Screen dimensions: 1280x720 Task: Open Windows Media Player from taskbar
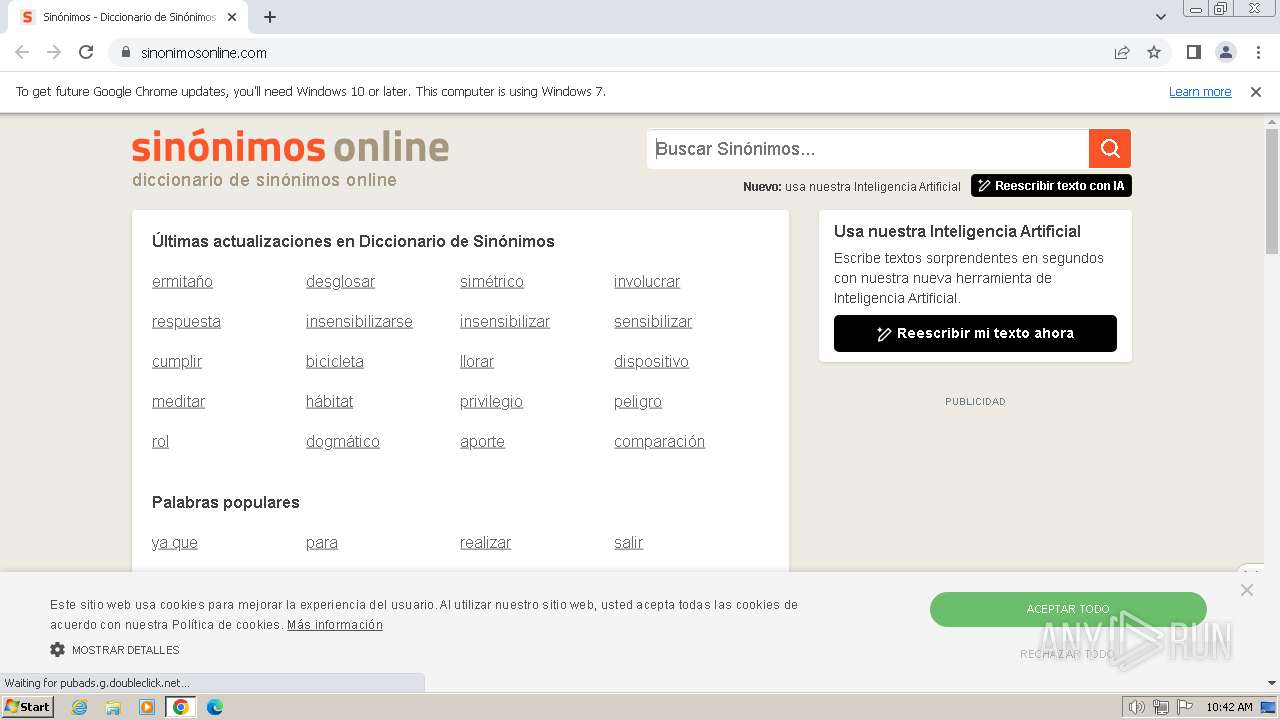click(x=147, y=707)
